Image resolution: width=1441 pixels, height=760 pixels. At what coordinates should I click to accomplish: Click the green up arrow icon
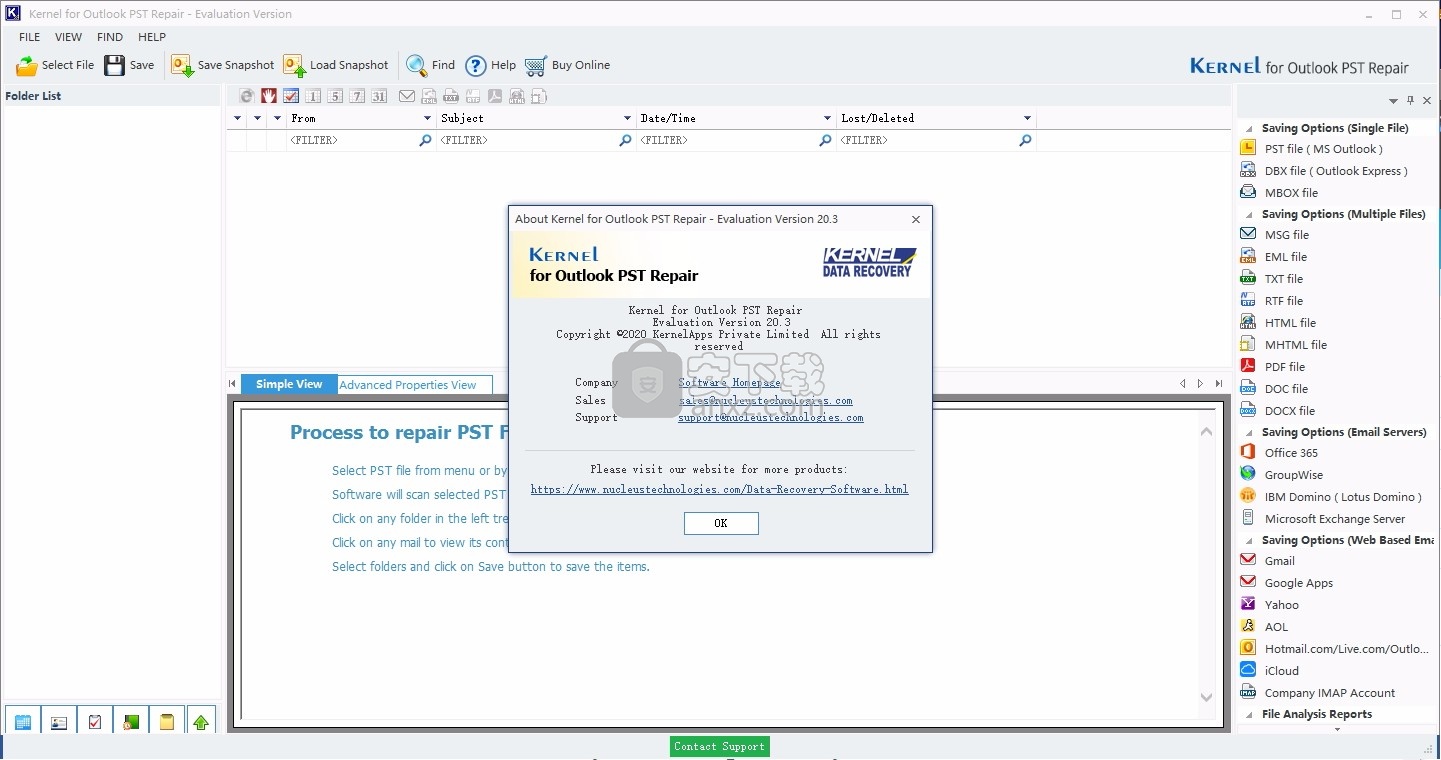(x=202, y=722)
